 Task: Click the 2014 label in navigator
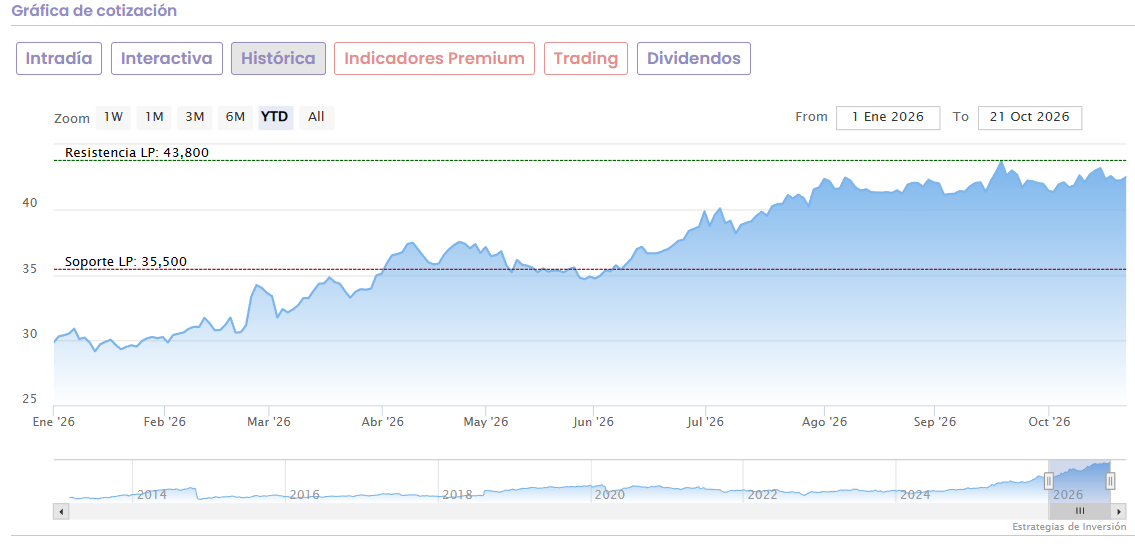point(152,495)
